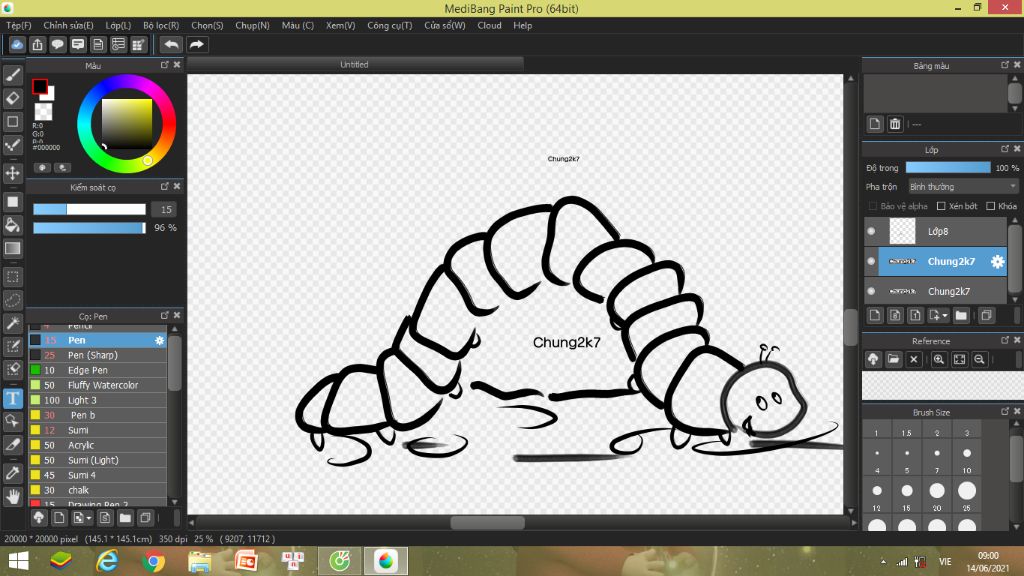1024x576 pixels.
Task: Pick the chalk brush
Action: pos(98,490)
